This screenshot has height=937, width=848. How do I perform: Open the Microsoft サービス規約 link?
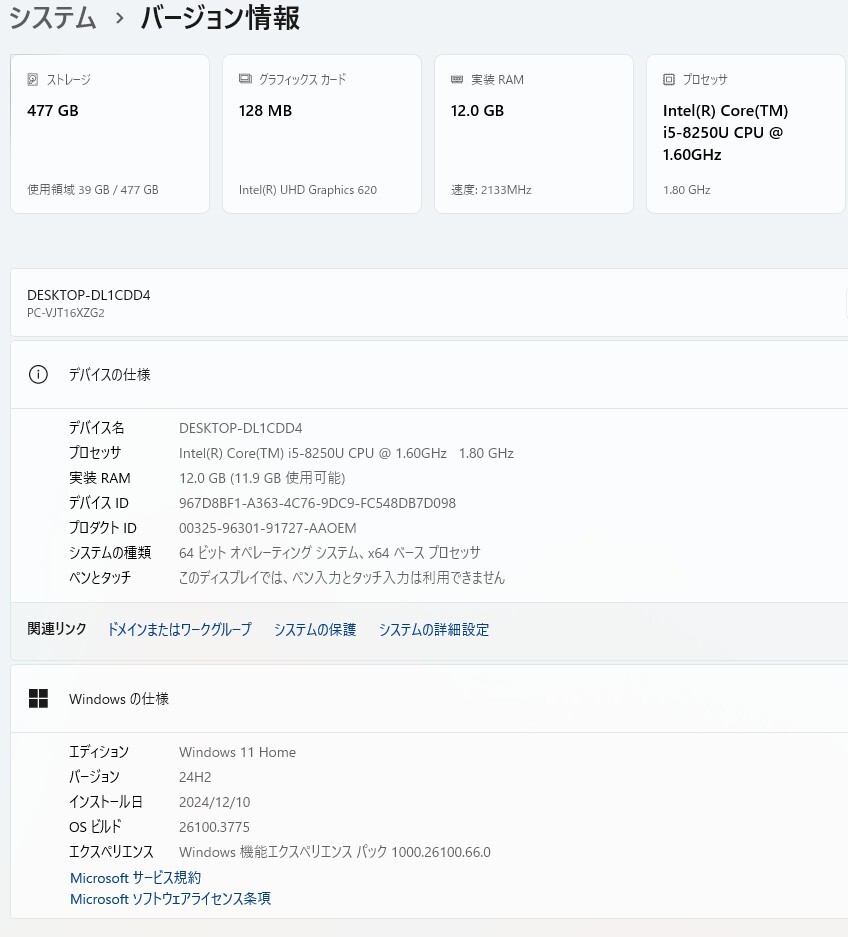(136, 878)
